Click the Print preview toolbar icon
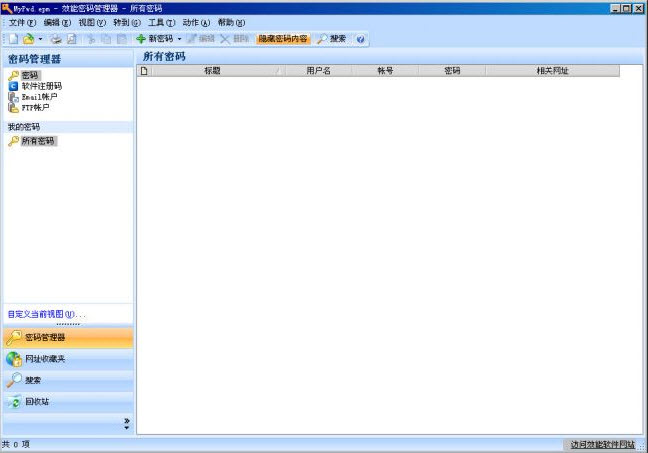 (72, 39)
